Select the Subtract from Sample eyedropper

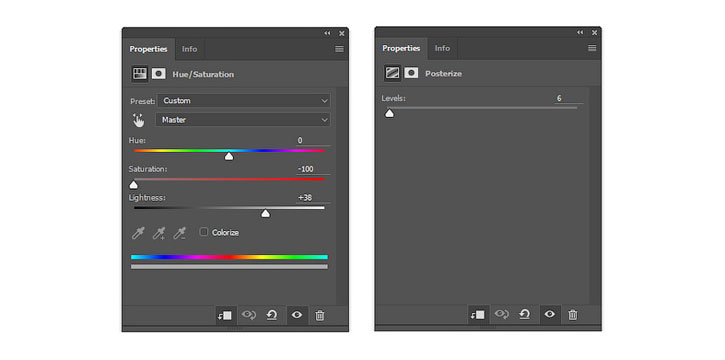click(x=179, y=233)
